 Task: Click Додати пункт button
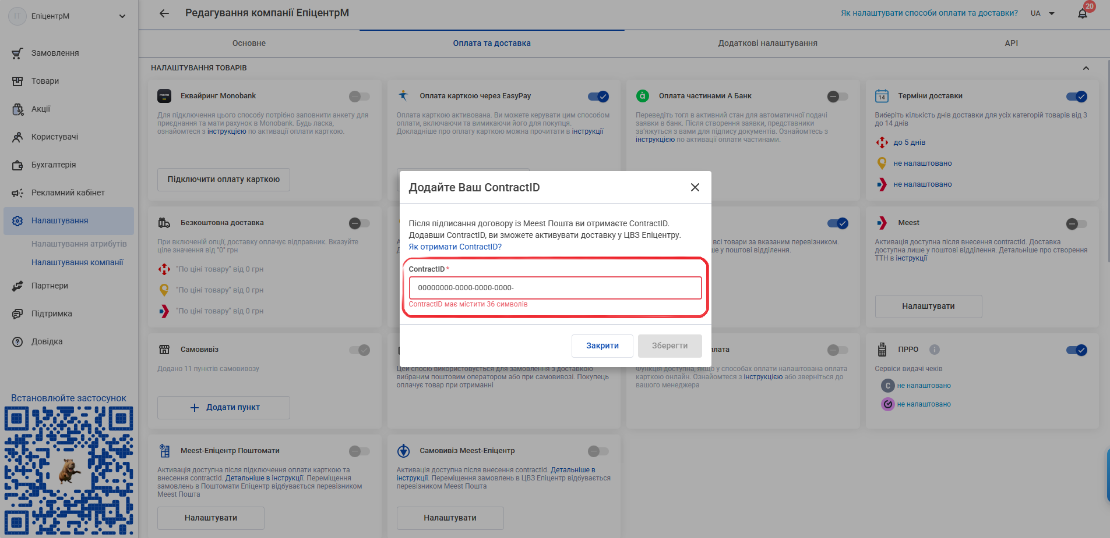224,408
